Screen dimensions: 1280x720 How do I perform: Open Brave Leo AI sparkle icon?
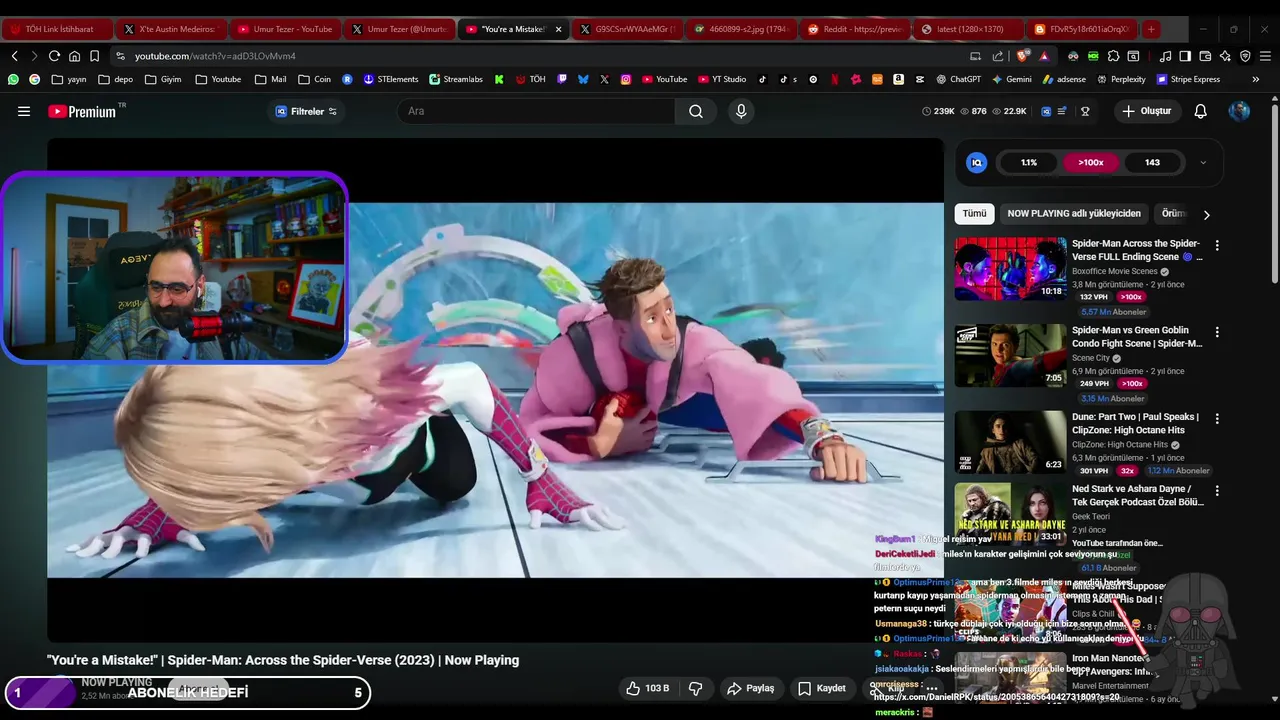point(1225,56)
